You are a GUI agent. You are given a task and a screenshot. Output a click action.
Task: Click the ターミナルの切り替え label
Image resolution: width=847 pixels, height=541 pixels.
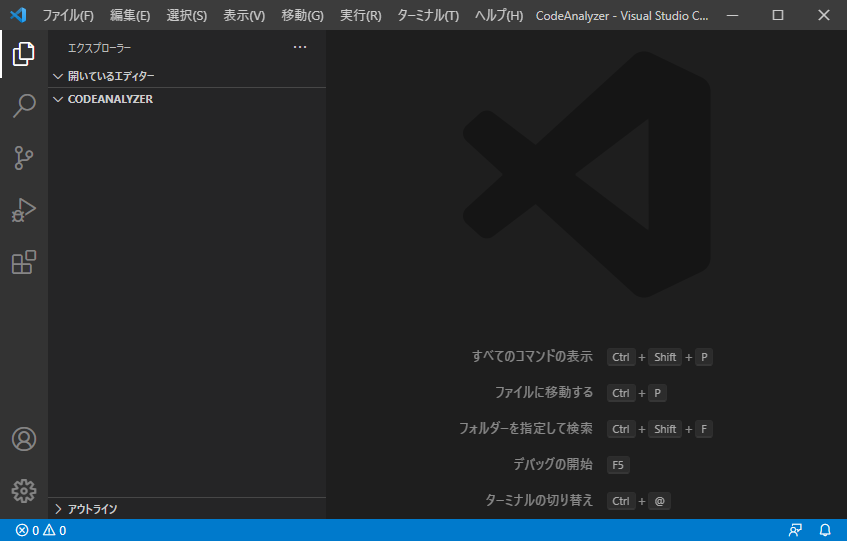tap(539, 501)
